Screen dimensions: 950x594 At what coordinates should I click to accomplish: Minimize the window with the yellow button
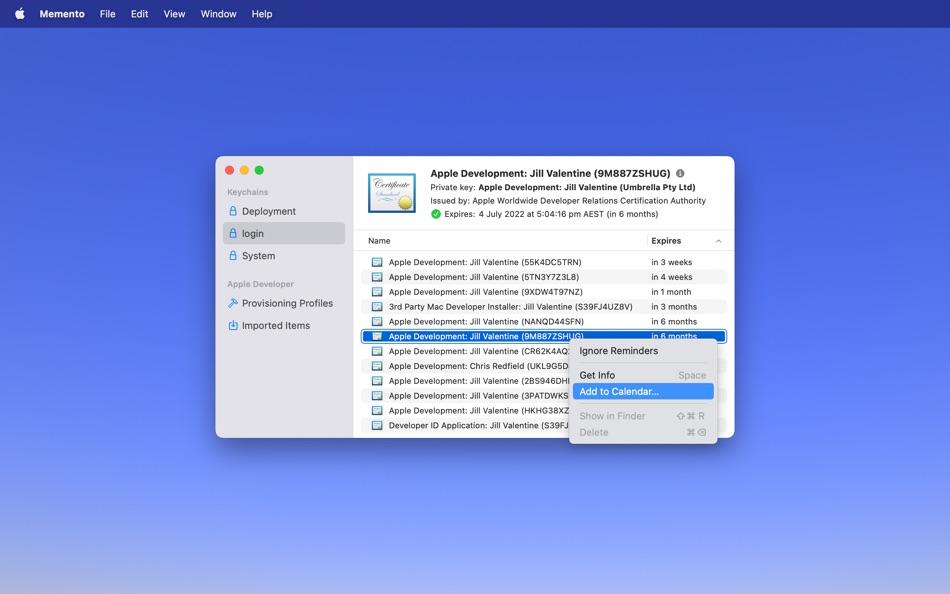pyautogui.click(x=244, y=170)
